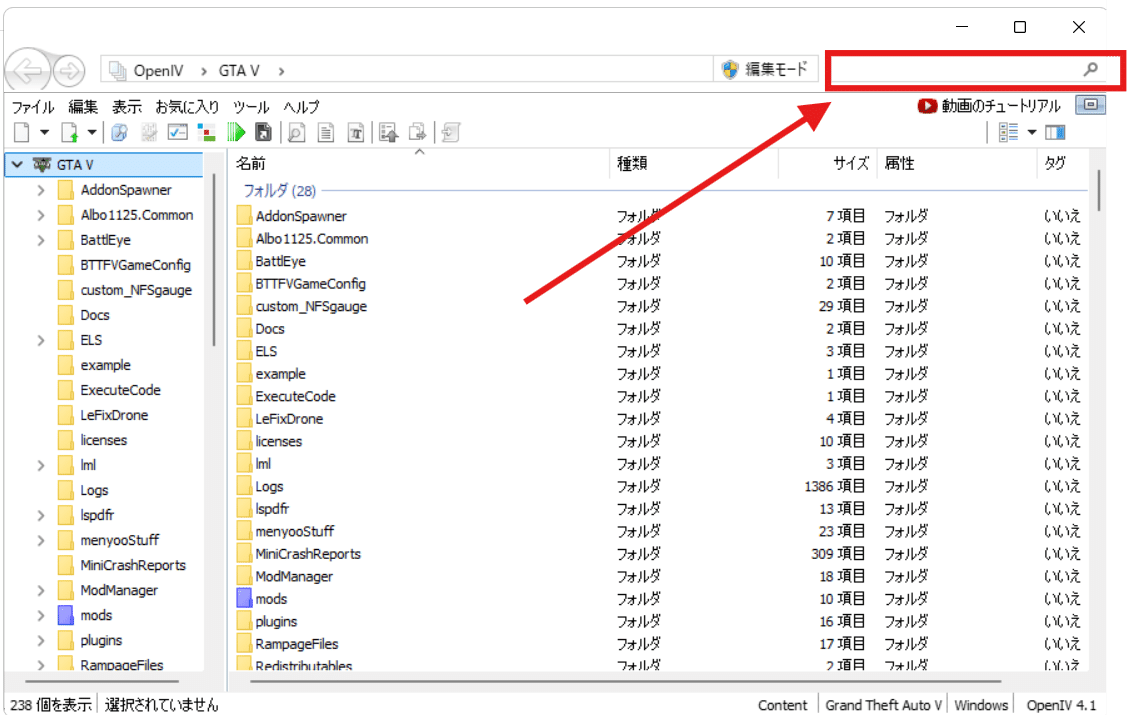
Task: Open the 表示 menu
Action: (126, 107)
